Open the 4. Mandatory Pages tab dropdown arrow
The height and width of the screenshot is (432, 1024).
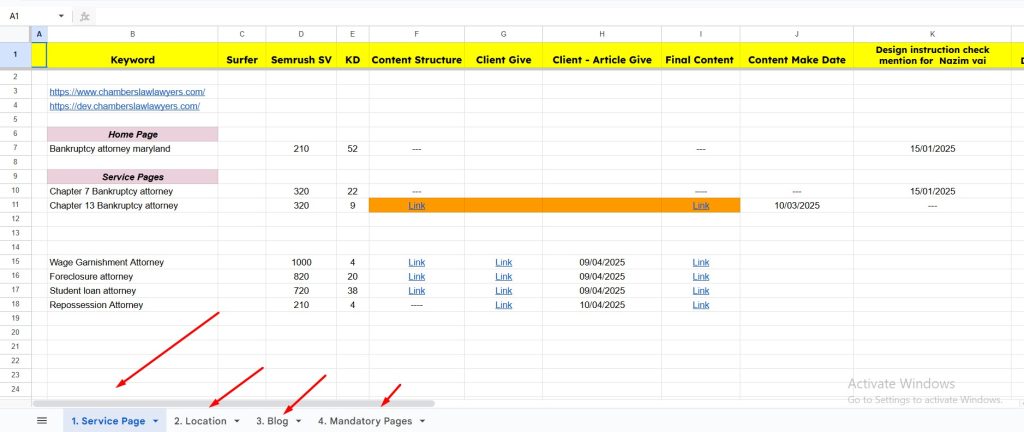click(423, 421)
